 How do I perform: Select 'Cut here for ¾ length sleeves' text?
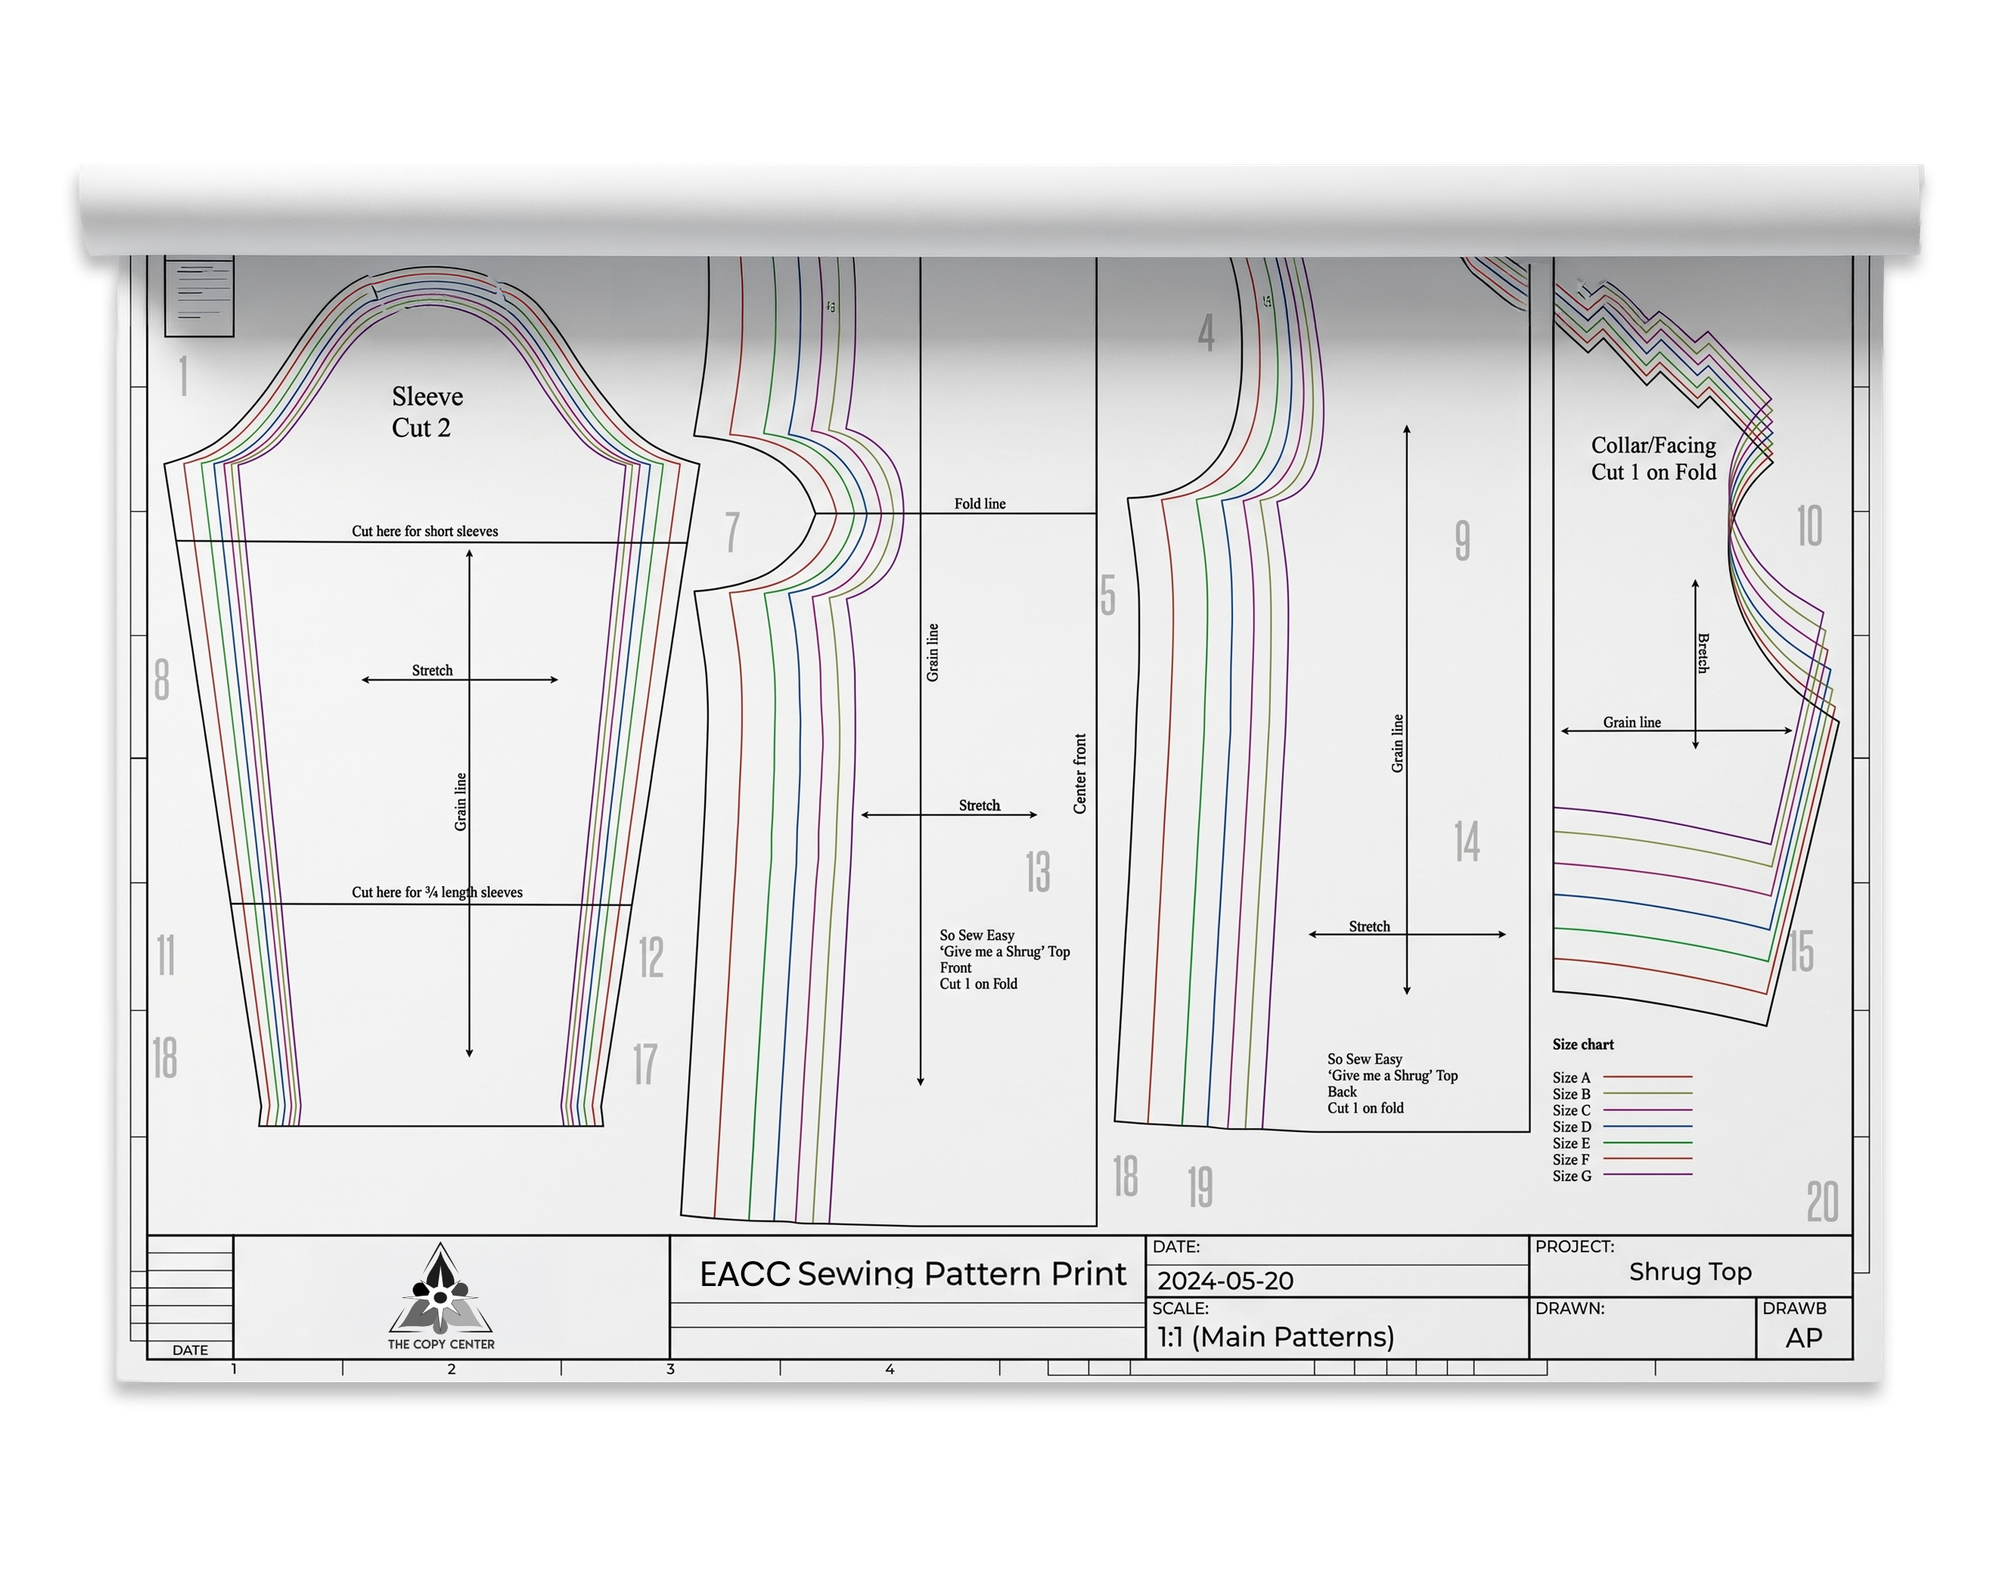437,892
